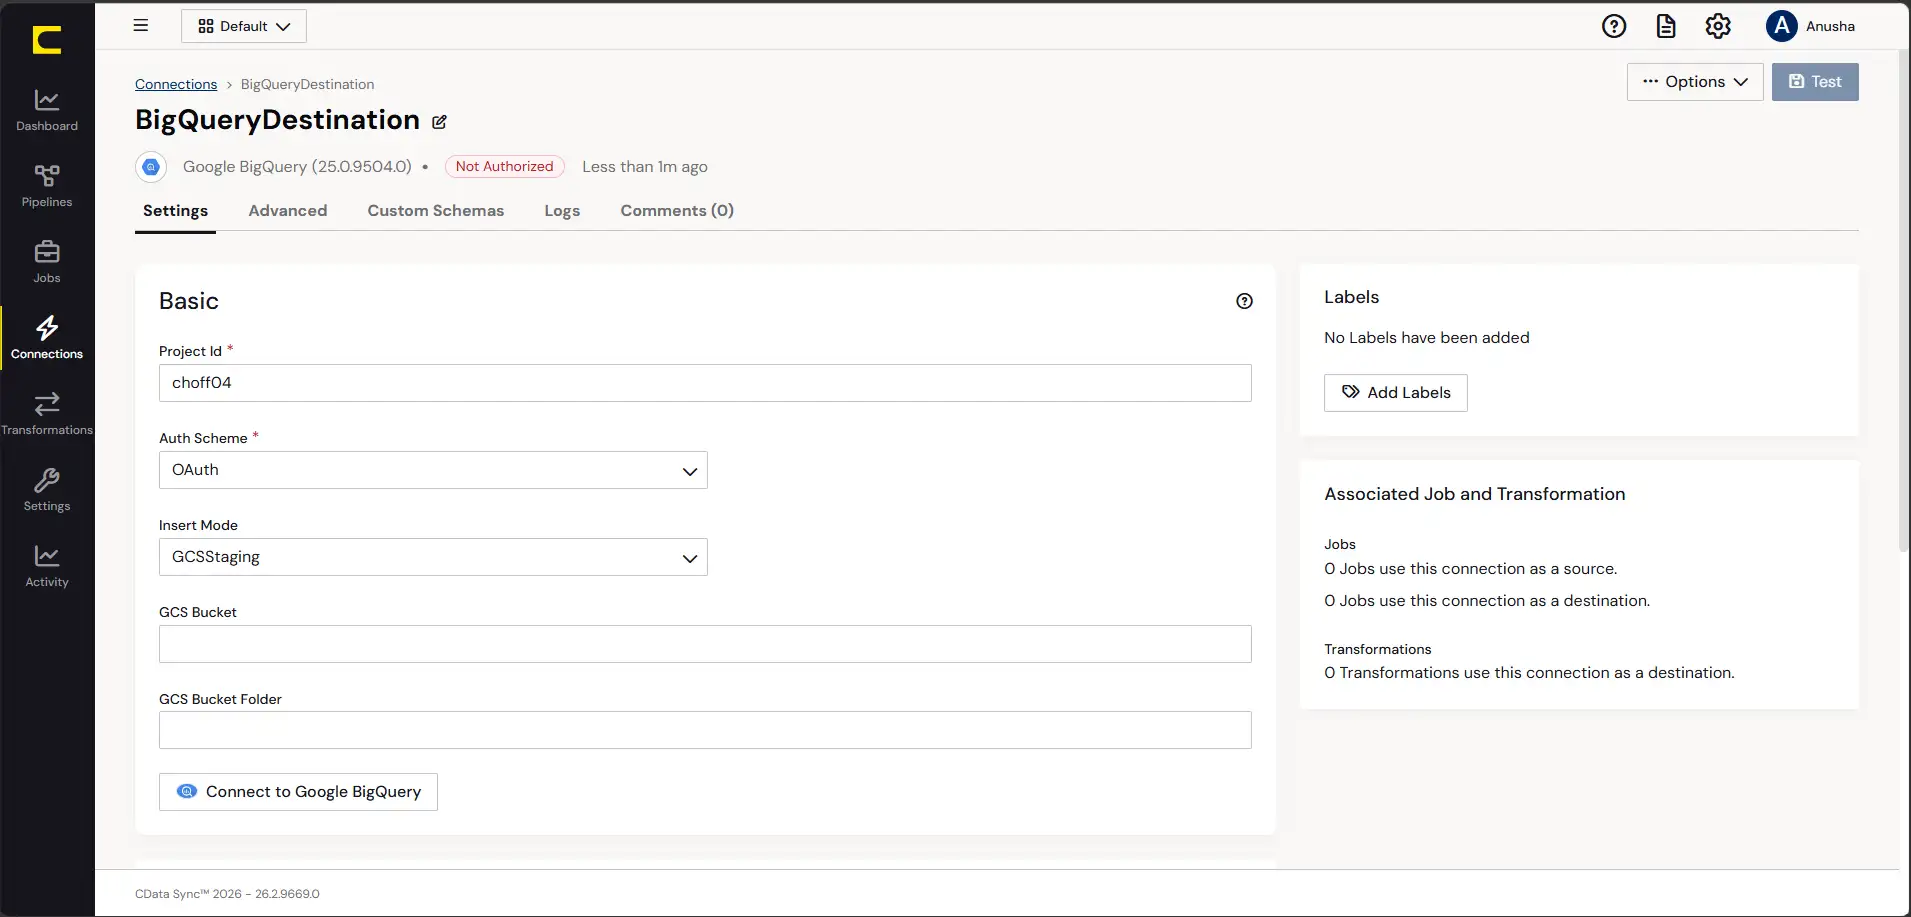Click the CData Sync logo icon
The width and height of the screenshot is (1911, 917).
(x=47, y=40)
